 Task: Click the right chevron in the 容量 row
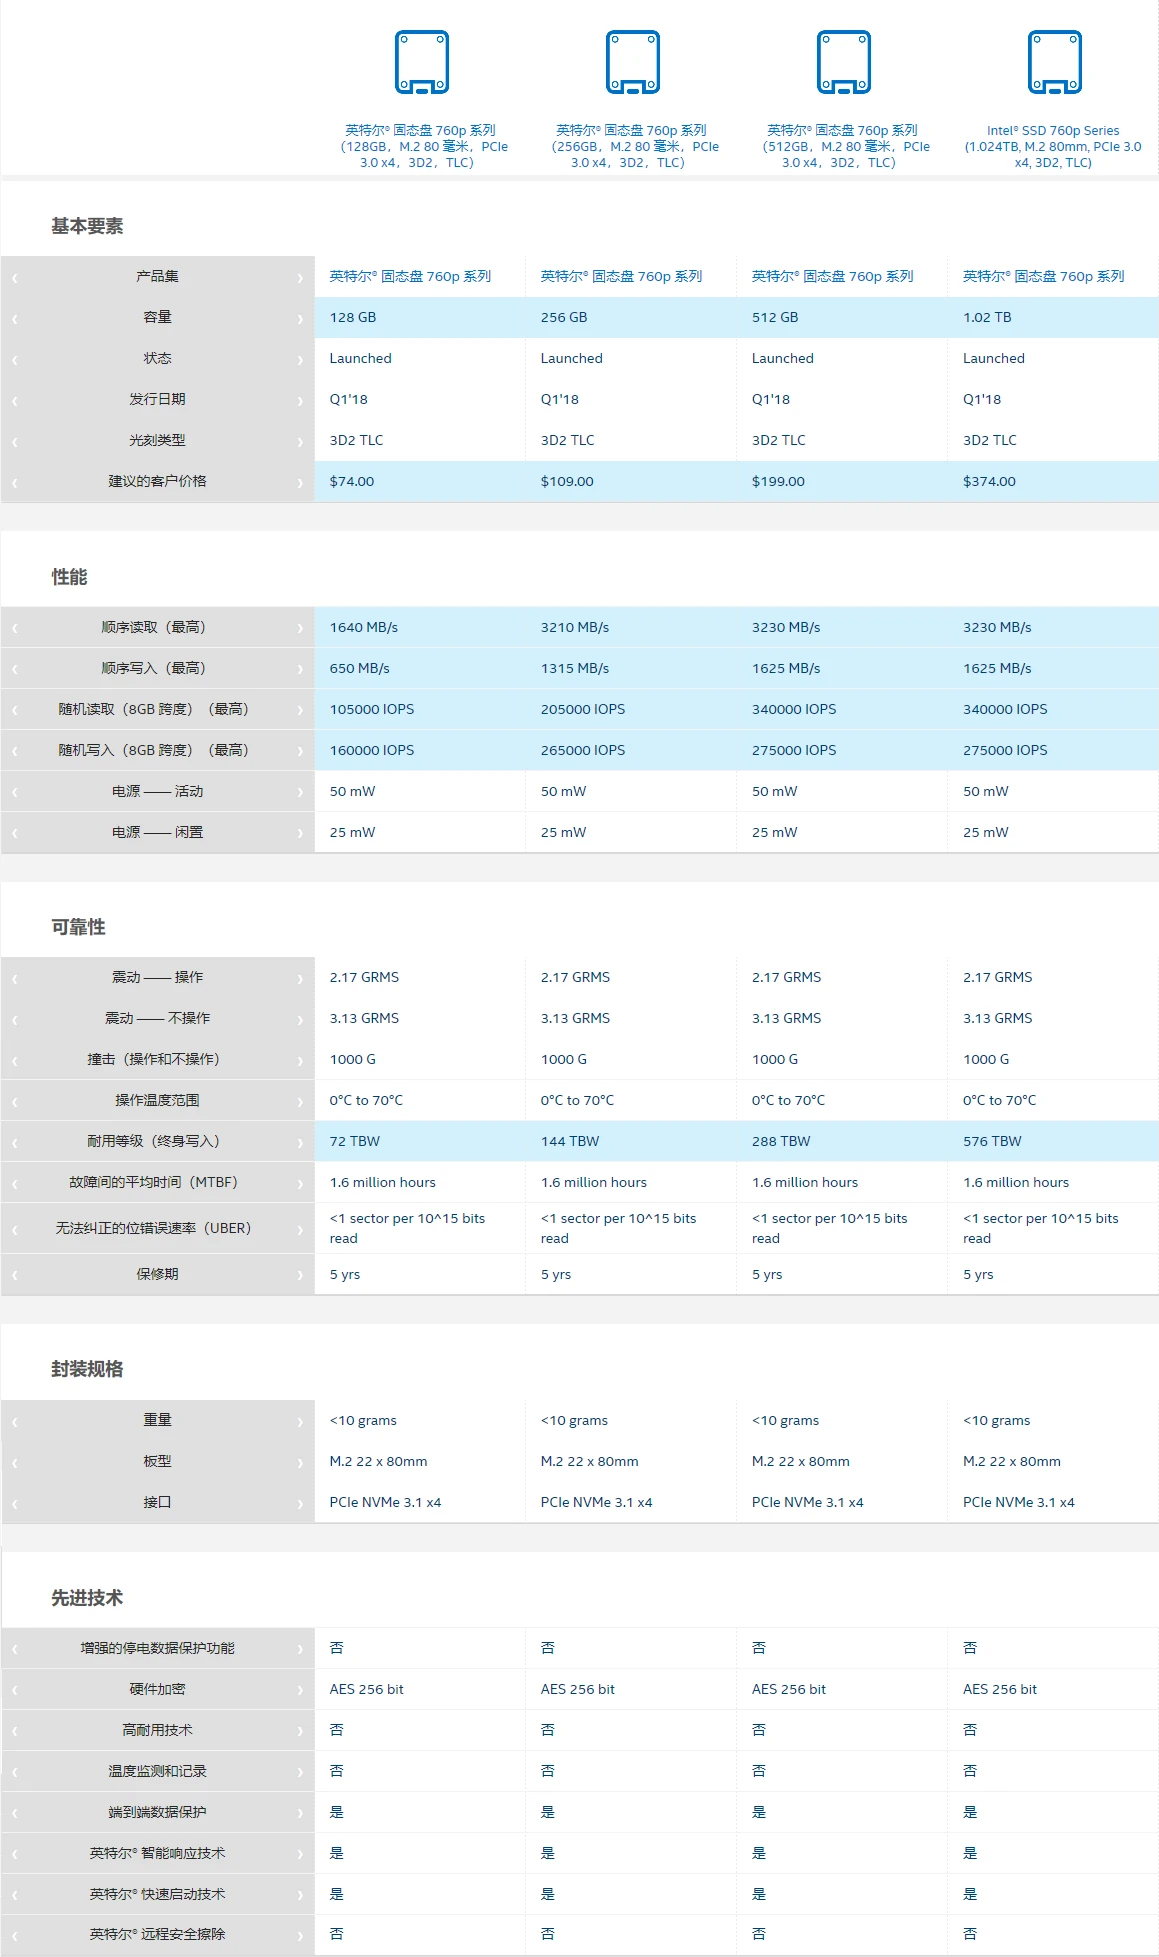pos(299,319)
